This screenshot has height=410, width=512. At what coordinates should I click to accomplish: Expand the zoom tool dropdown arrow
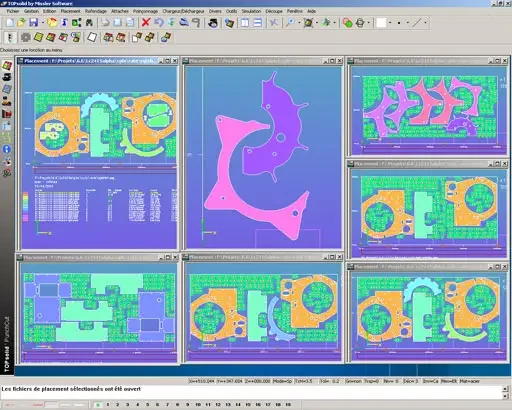pyautogui.click(x=299, y=23)
